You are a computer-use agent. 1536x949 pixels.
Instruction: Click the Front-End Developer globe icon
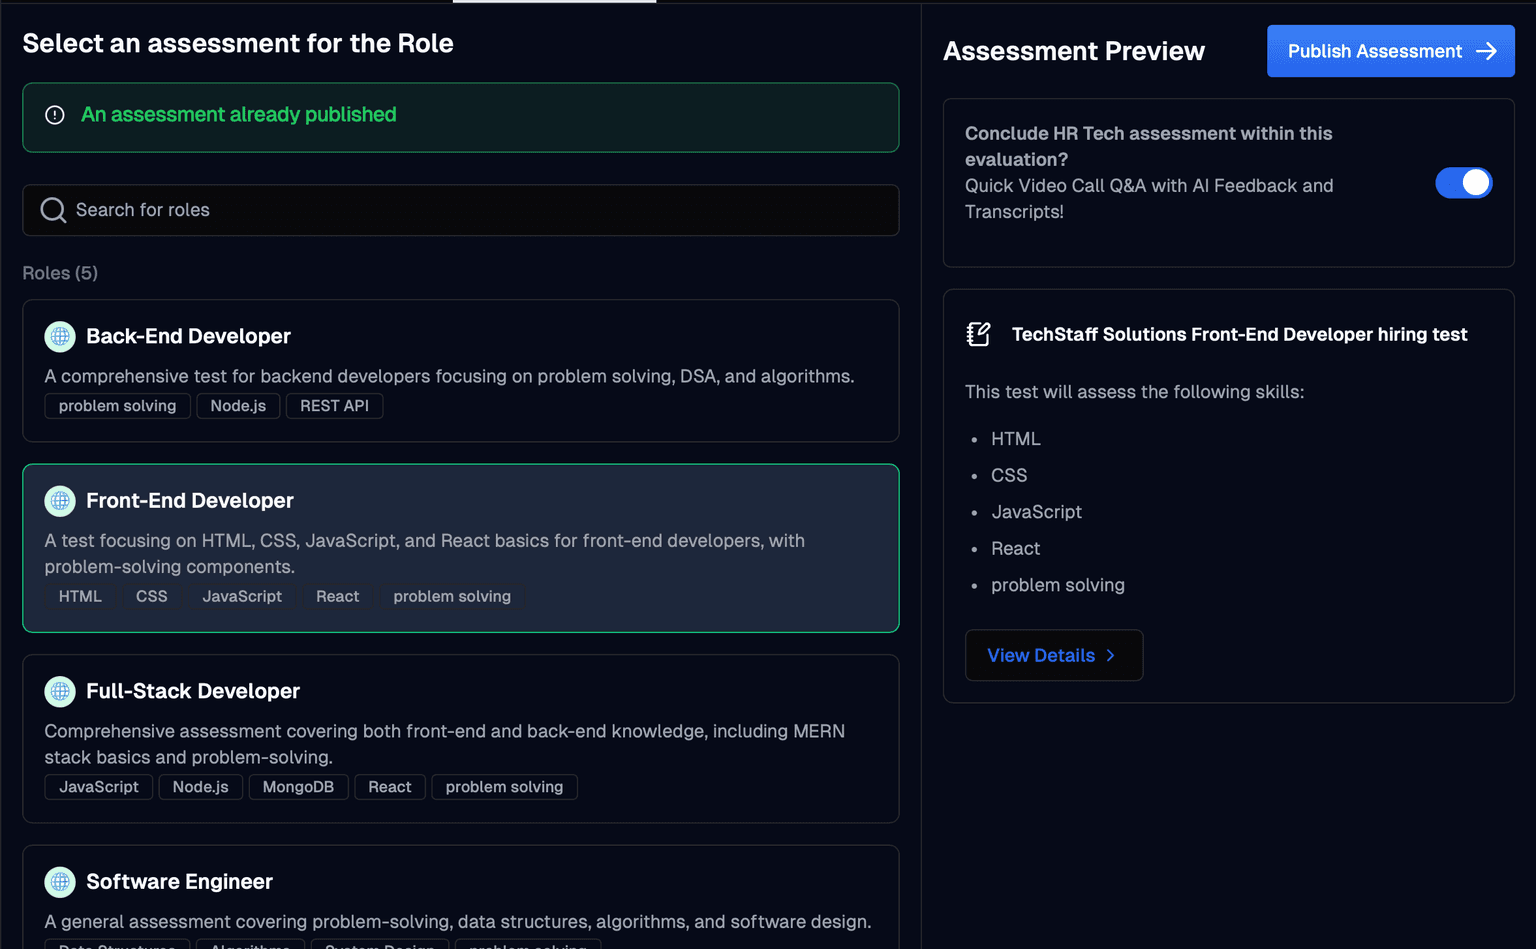point(60,501)
